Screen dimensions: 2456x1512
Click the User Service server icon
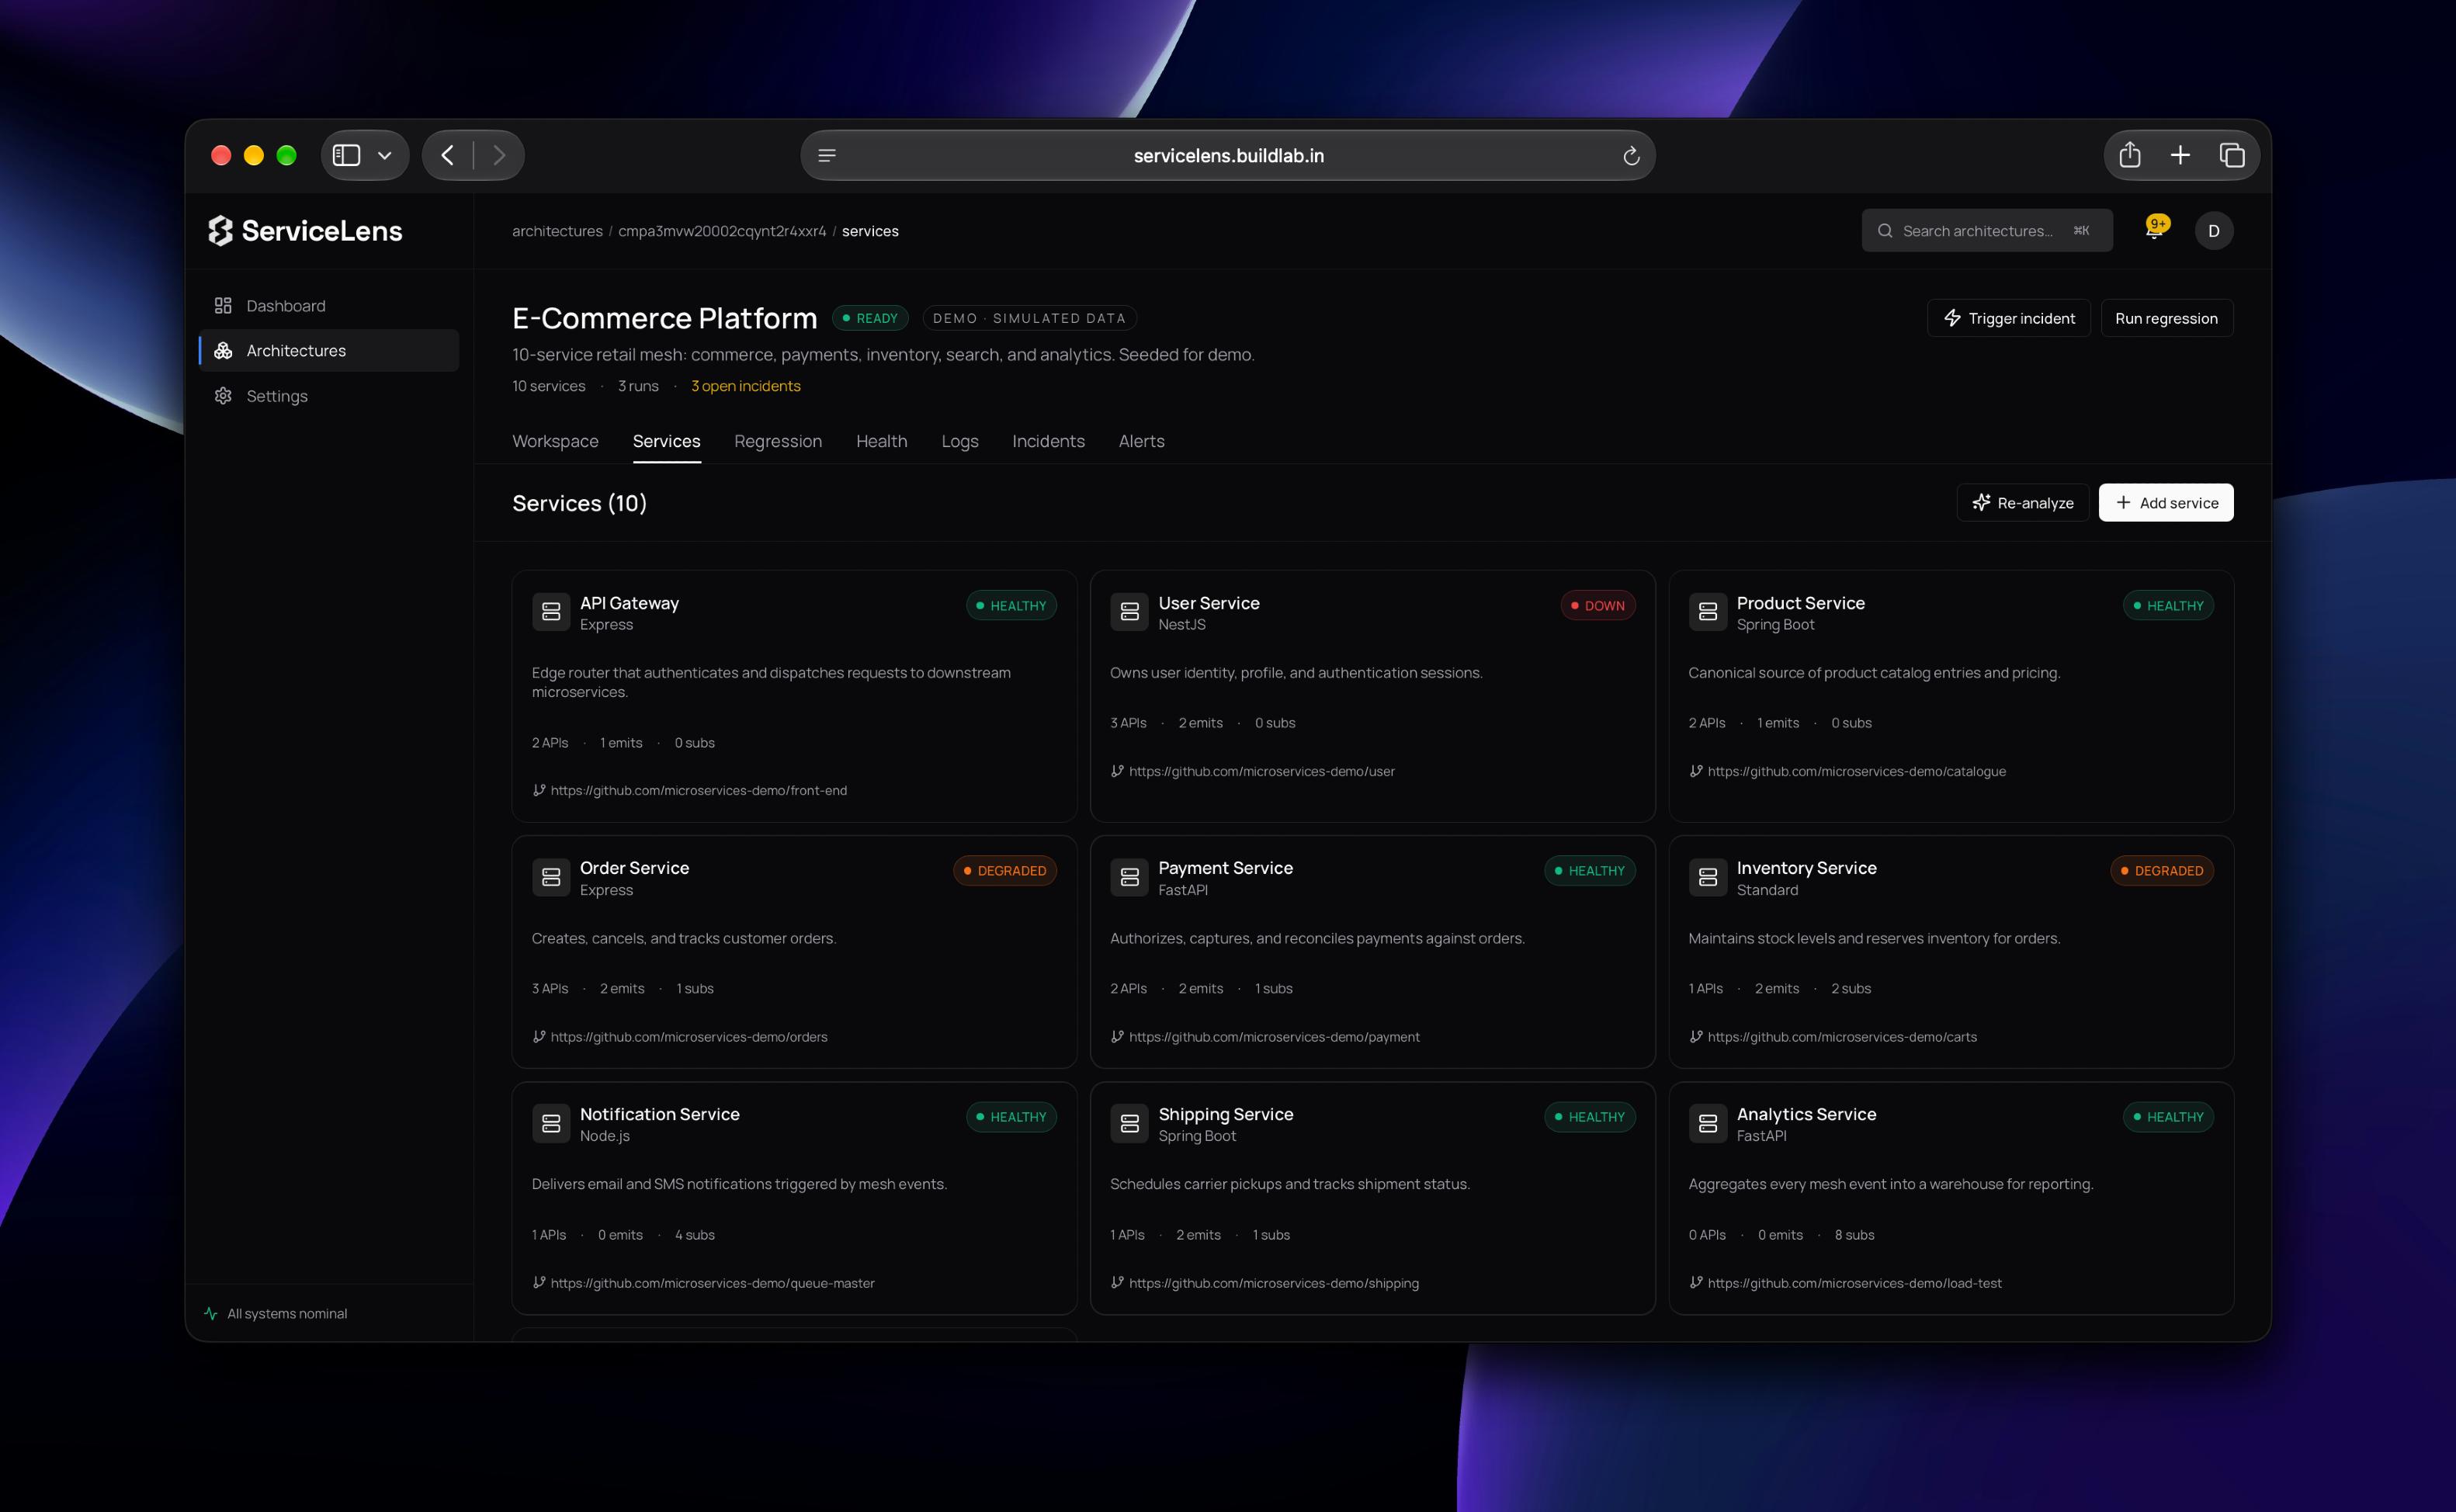1129,612
